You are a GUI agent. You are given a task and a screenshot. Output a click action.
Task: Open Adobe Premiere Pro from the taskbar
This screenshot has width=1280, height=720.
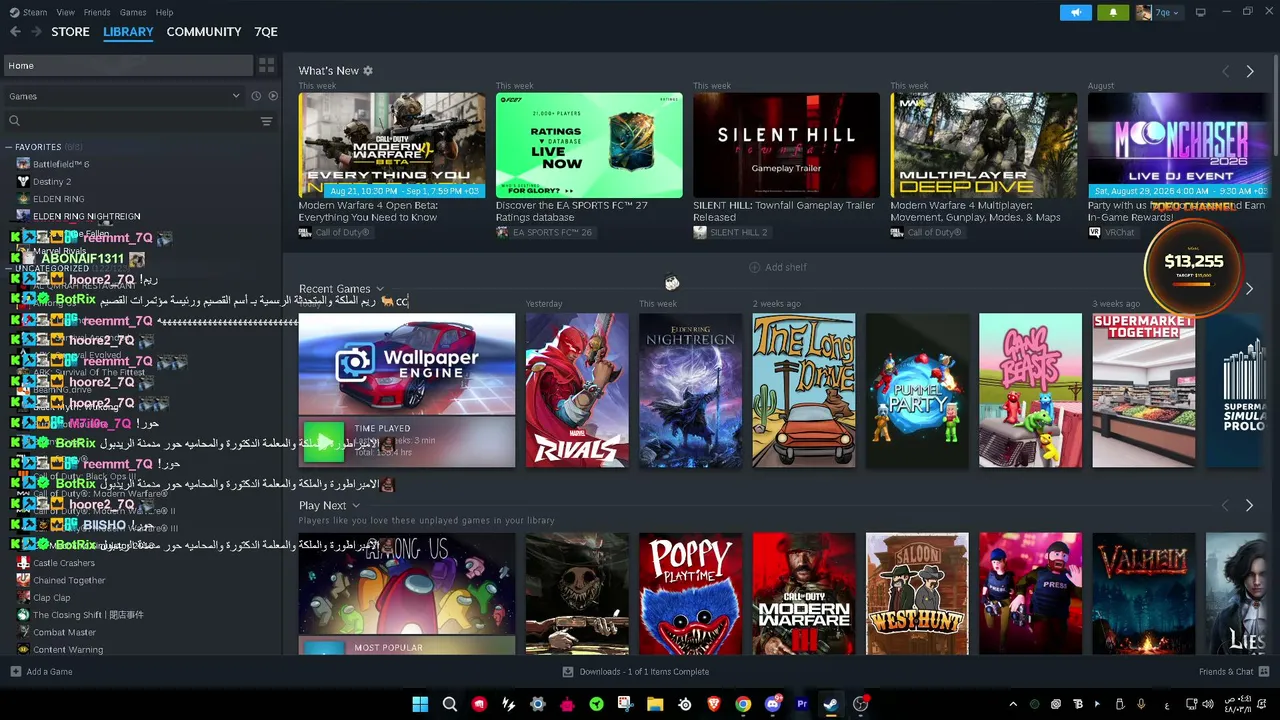click(x=802, y=704)
